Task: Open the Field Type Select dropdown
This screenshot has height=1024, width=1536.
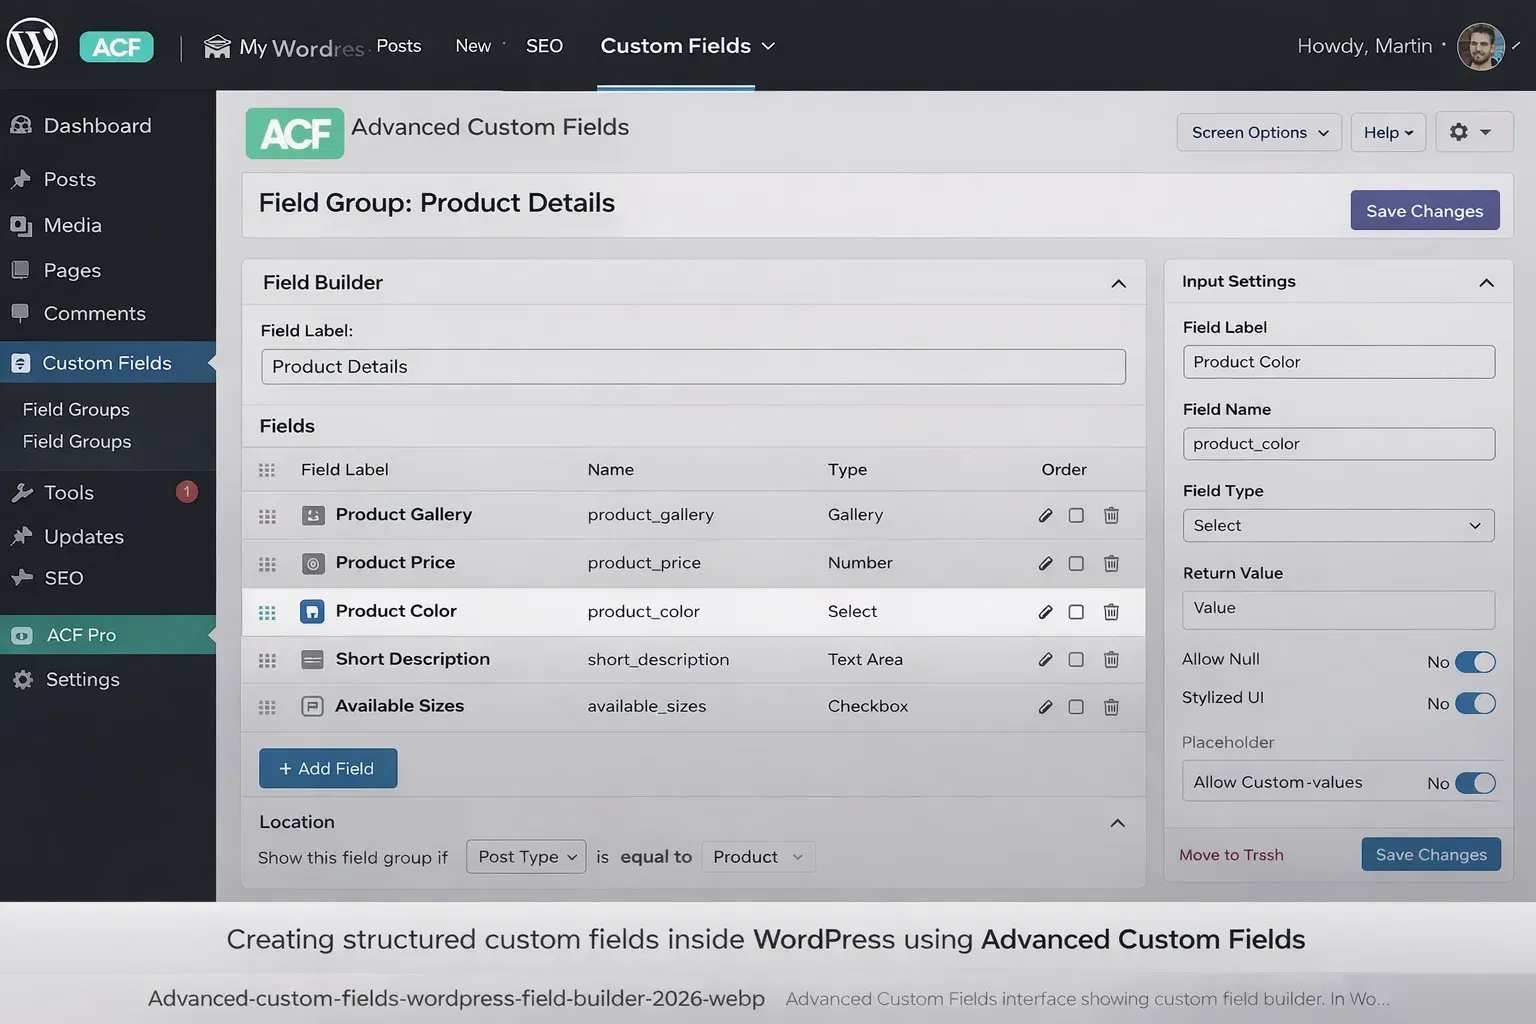Action: click(1338, 526)
